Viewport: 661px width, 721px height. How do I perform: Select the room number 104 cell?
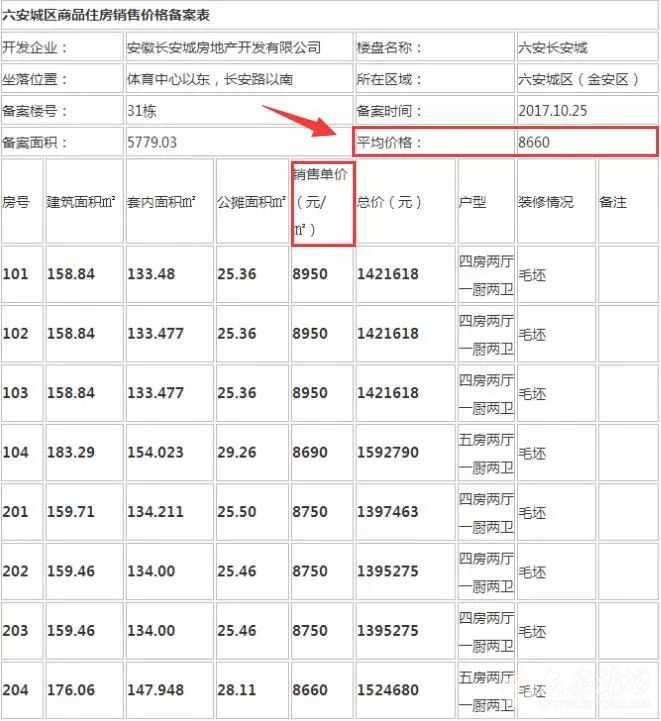point(16,452)
